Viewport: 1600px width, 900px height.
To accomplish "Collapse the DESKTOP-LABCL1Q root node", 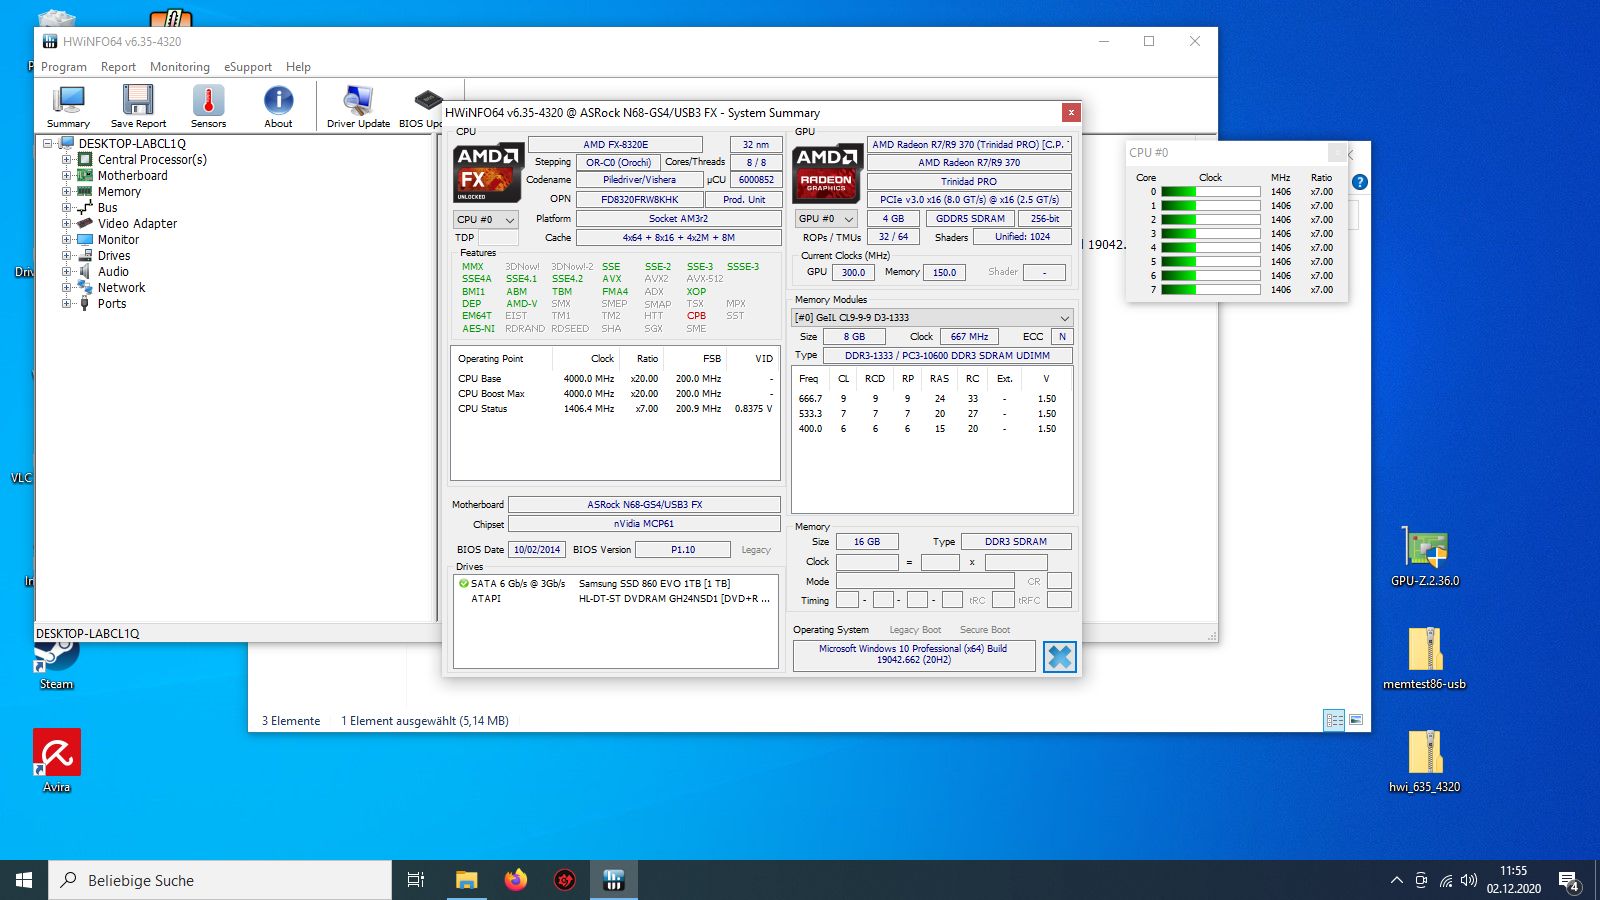I will pos(48,144).
